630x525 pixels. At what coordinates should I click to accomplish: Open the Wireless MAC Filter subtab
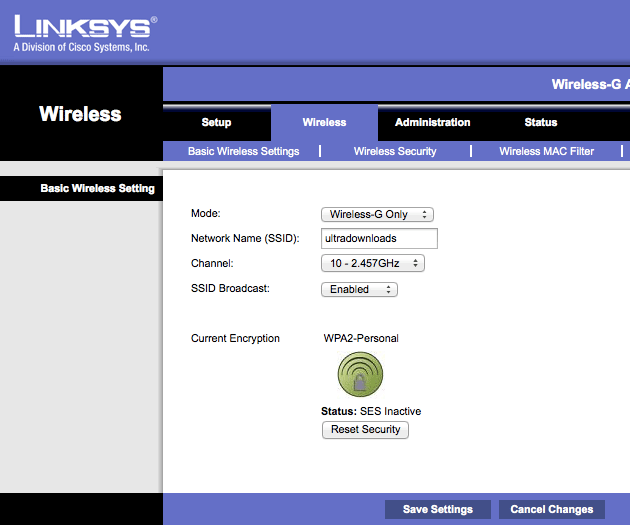tap(546, 151)
